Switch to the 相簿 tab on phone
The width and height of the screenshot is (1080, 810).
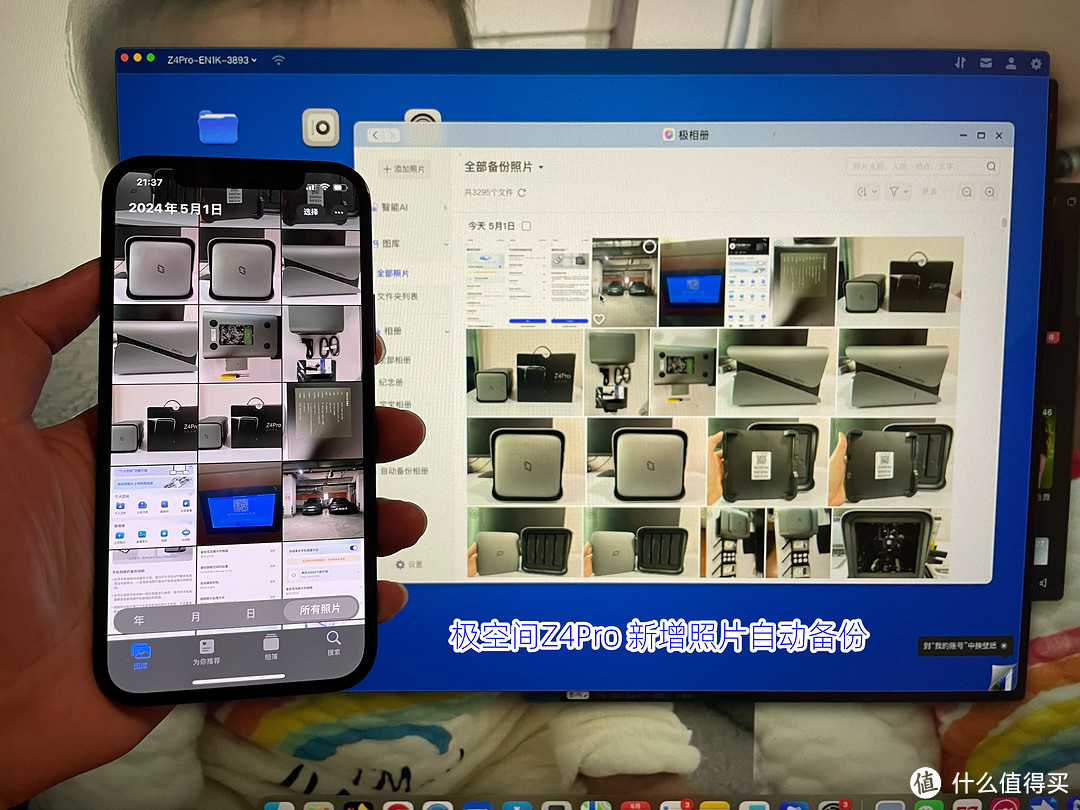click(271, 648)
